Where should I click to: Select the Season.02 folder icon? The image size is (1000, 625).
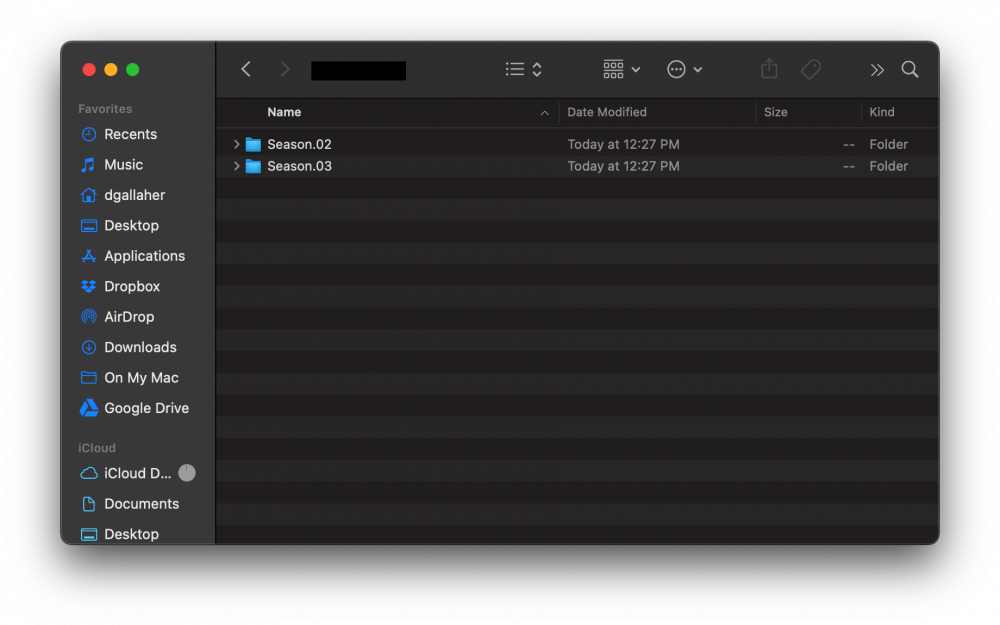pos(253,144)
